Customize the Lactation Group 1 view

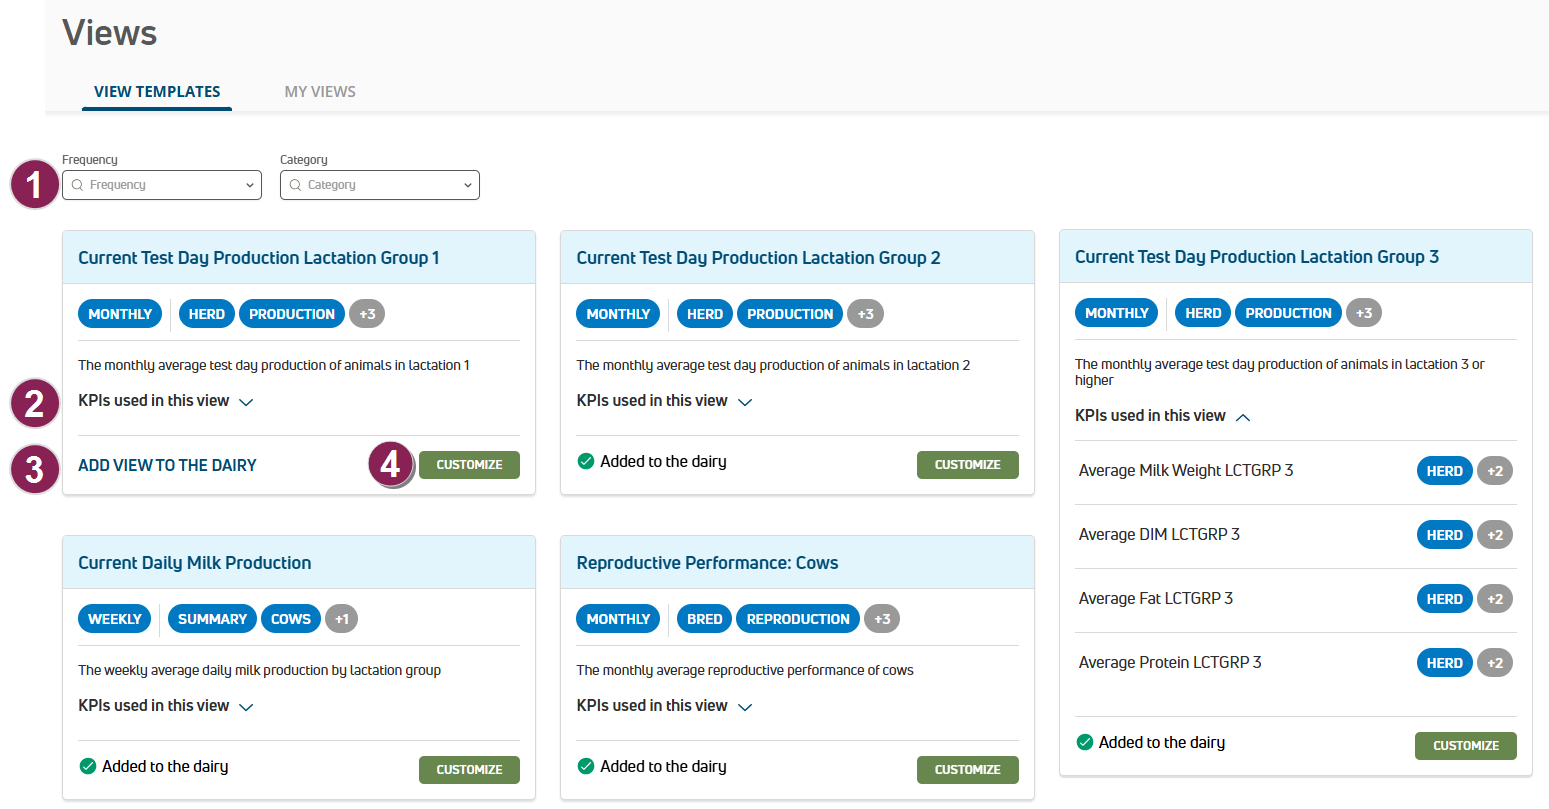click(x=469, y=465)
